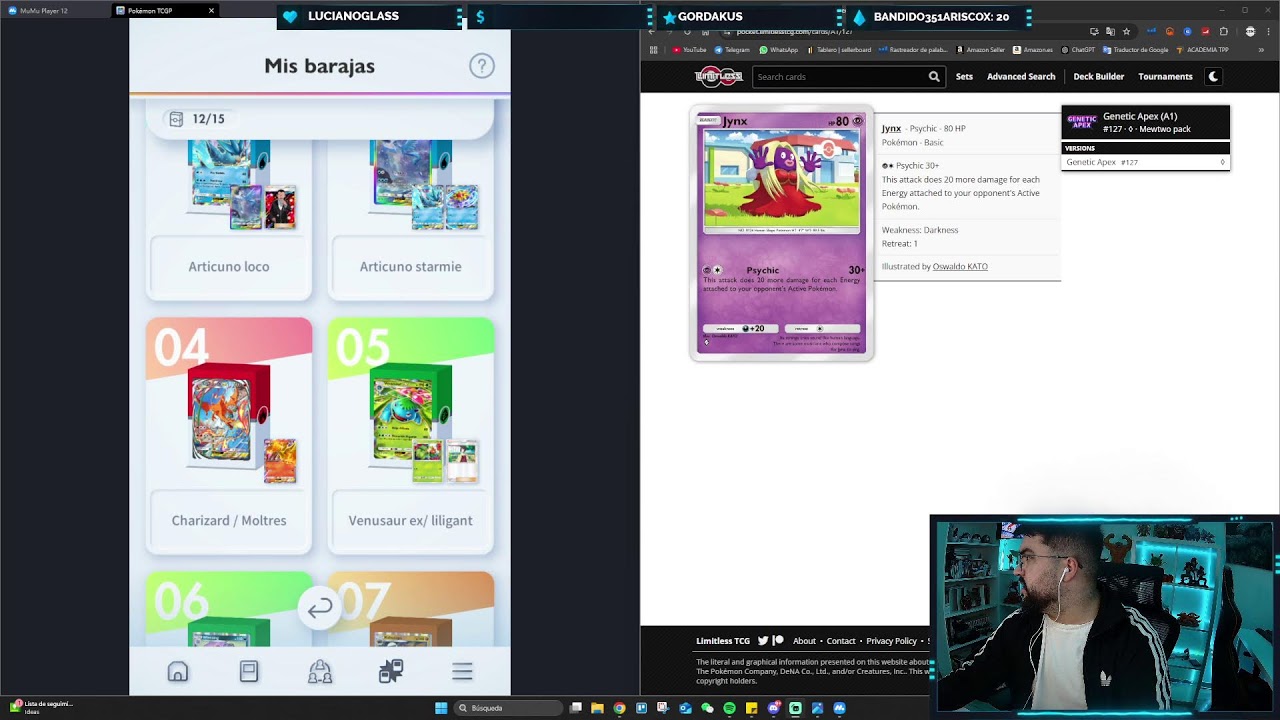Expand the hidden bookmarks overflow chevron
The height and width of the screenshot is (720, 1280).
tap(1261, 50)
